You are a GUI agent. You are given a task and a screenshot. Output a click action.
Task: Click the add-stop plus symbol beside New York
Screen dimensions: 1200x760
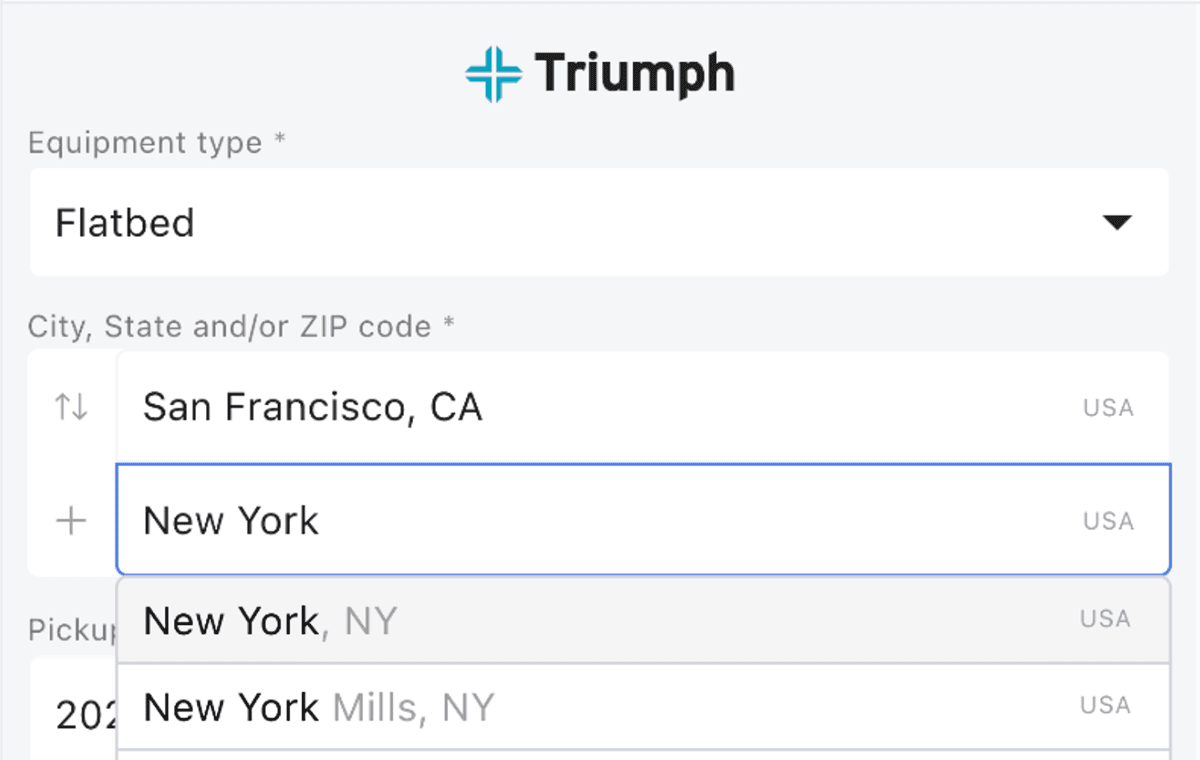click(x=70, y=520)
